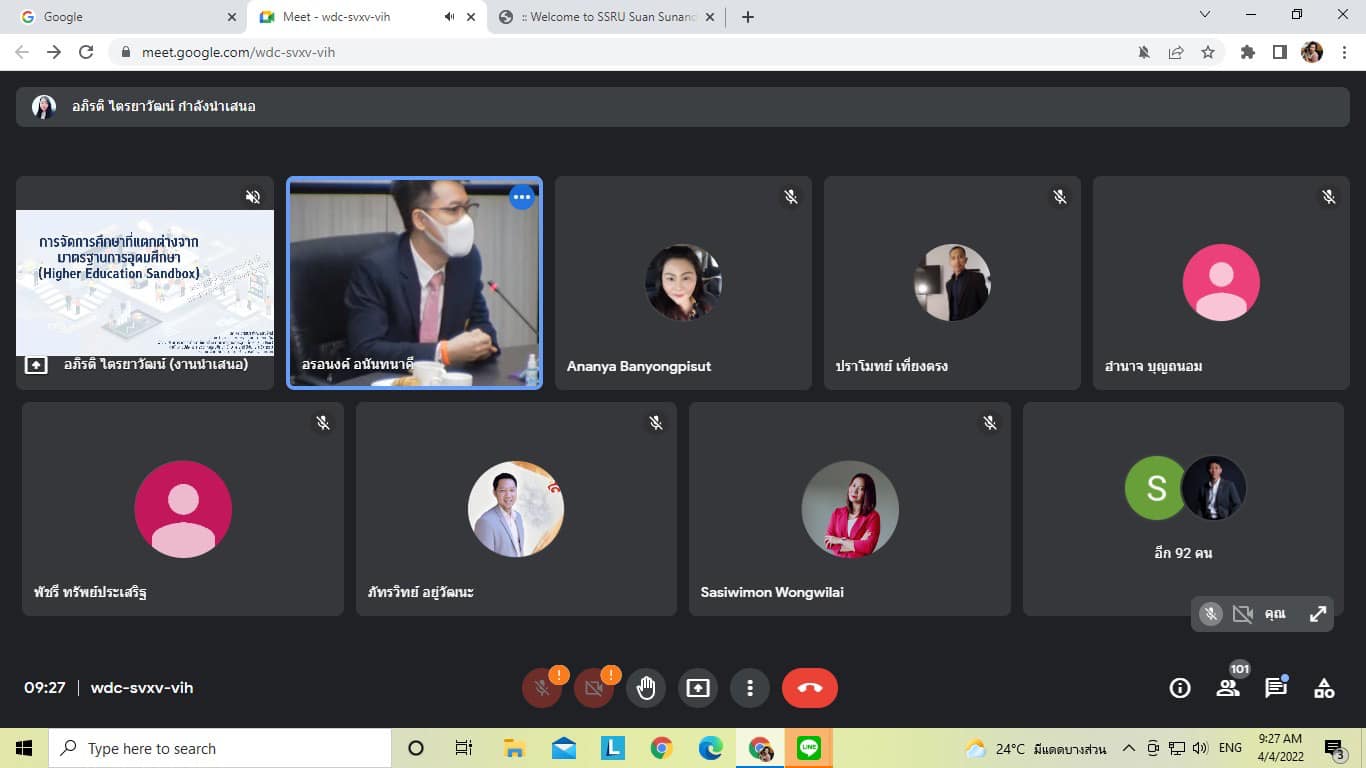The height and width of the screenshot is (768, 1366).
Task: Expand self-view tile to full size
Action: 1318,614
